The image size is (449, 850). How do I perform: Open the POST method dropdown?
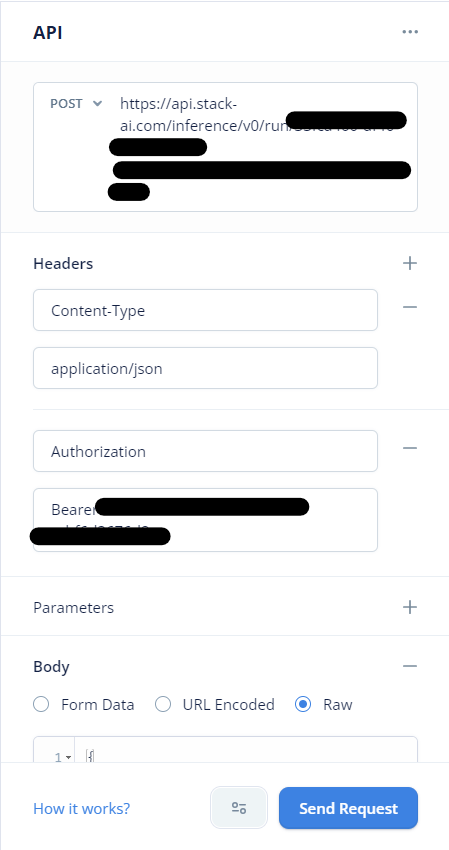coord(76,104)
